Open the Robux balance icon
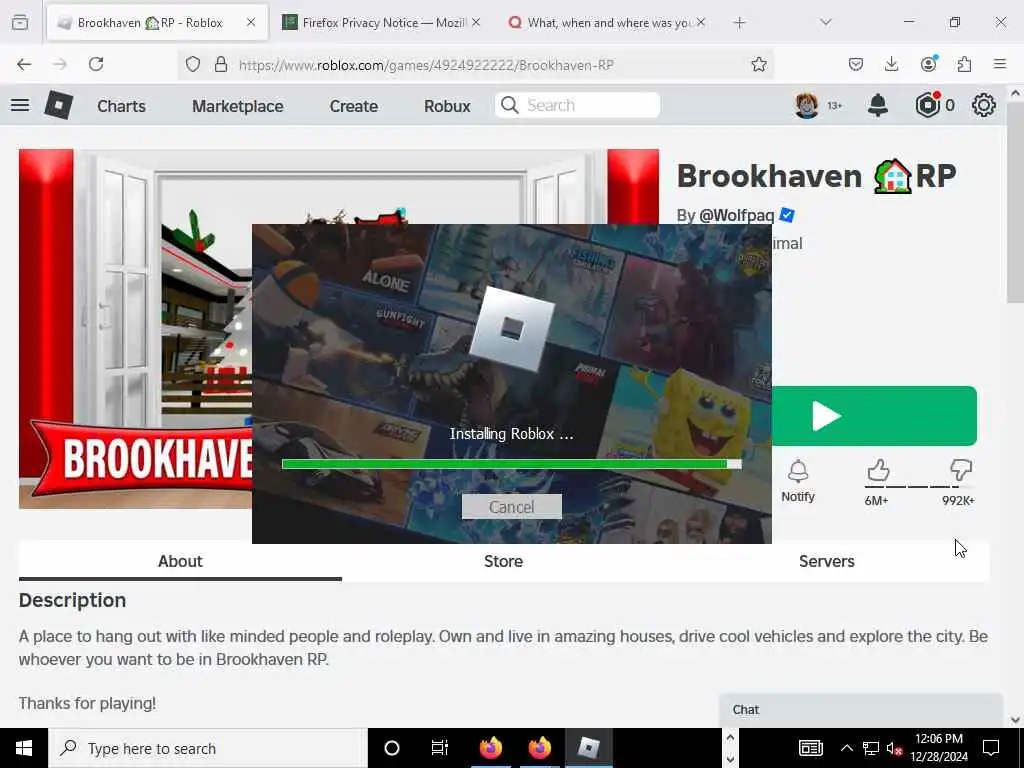 [927, 105]
